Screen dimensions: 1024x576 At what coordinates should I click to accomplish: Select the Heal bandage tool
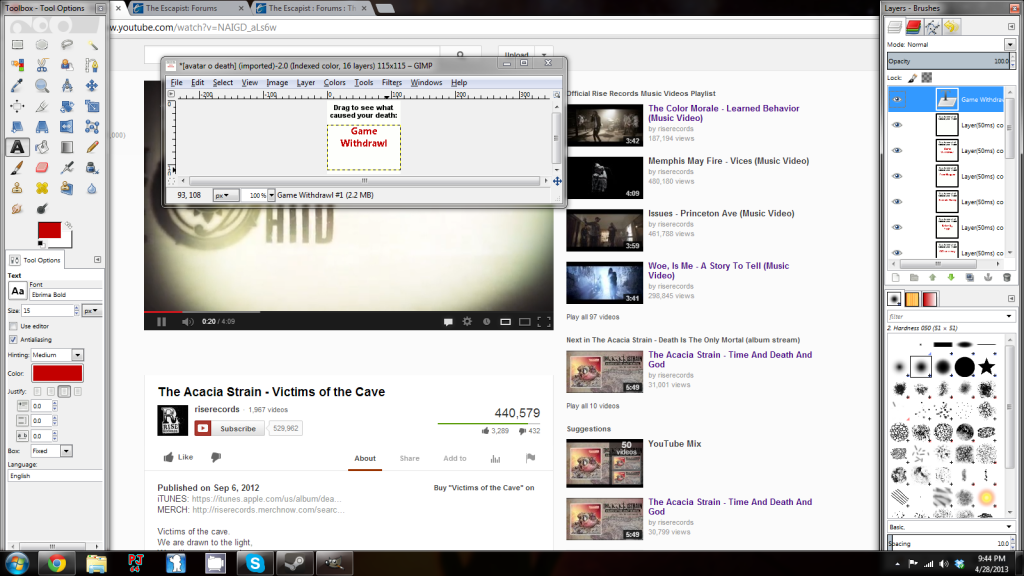(42, 188)
